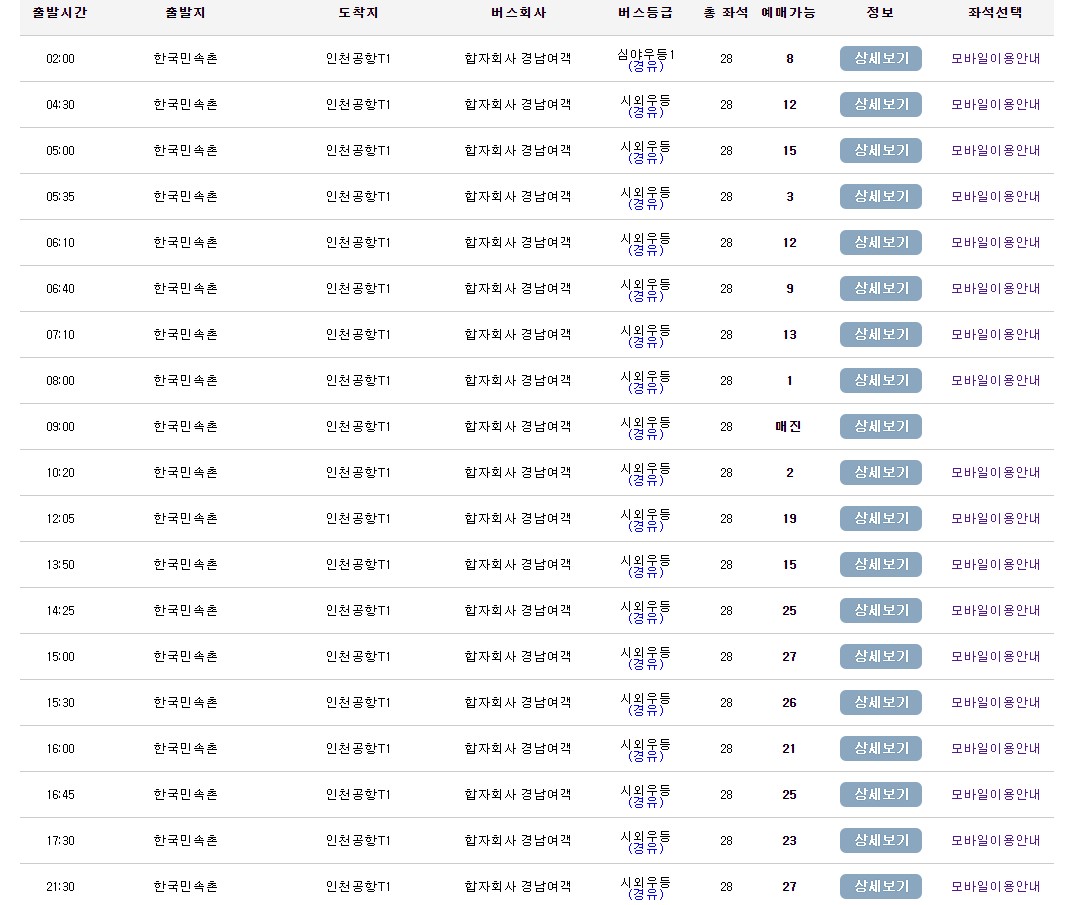
Task: Click 상세보기 for the 02:00 departure
Action: 880,58
